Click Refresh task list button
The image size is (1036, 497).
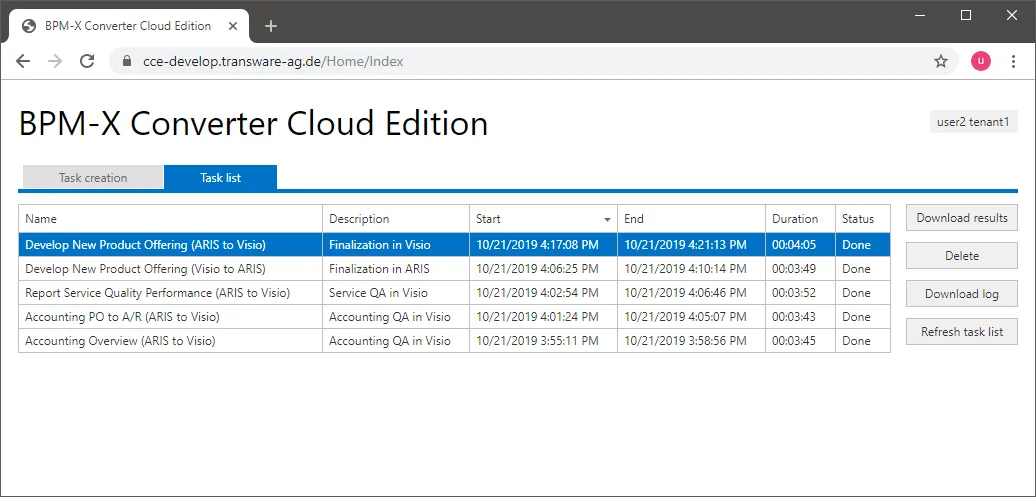(961, 332)
